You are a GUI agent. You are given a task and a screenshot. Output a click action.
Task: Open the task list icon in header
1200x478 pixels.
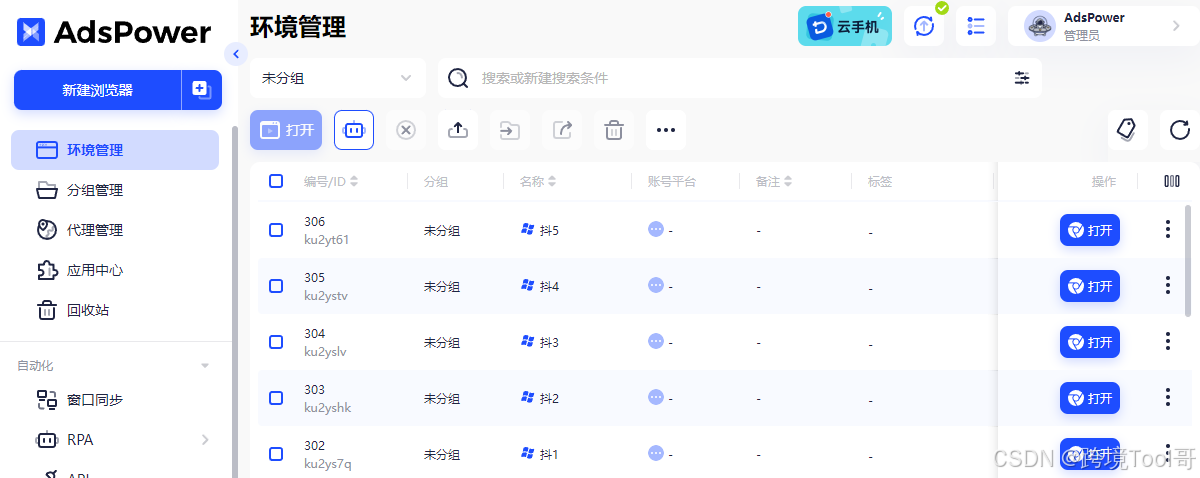[976, 26]
